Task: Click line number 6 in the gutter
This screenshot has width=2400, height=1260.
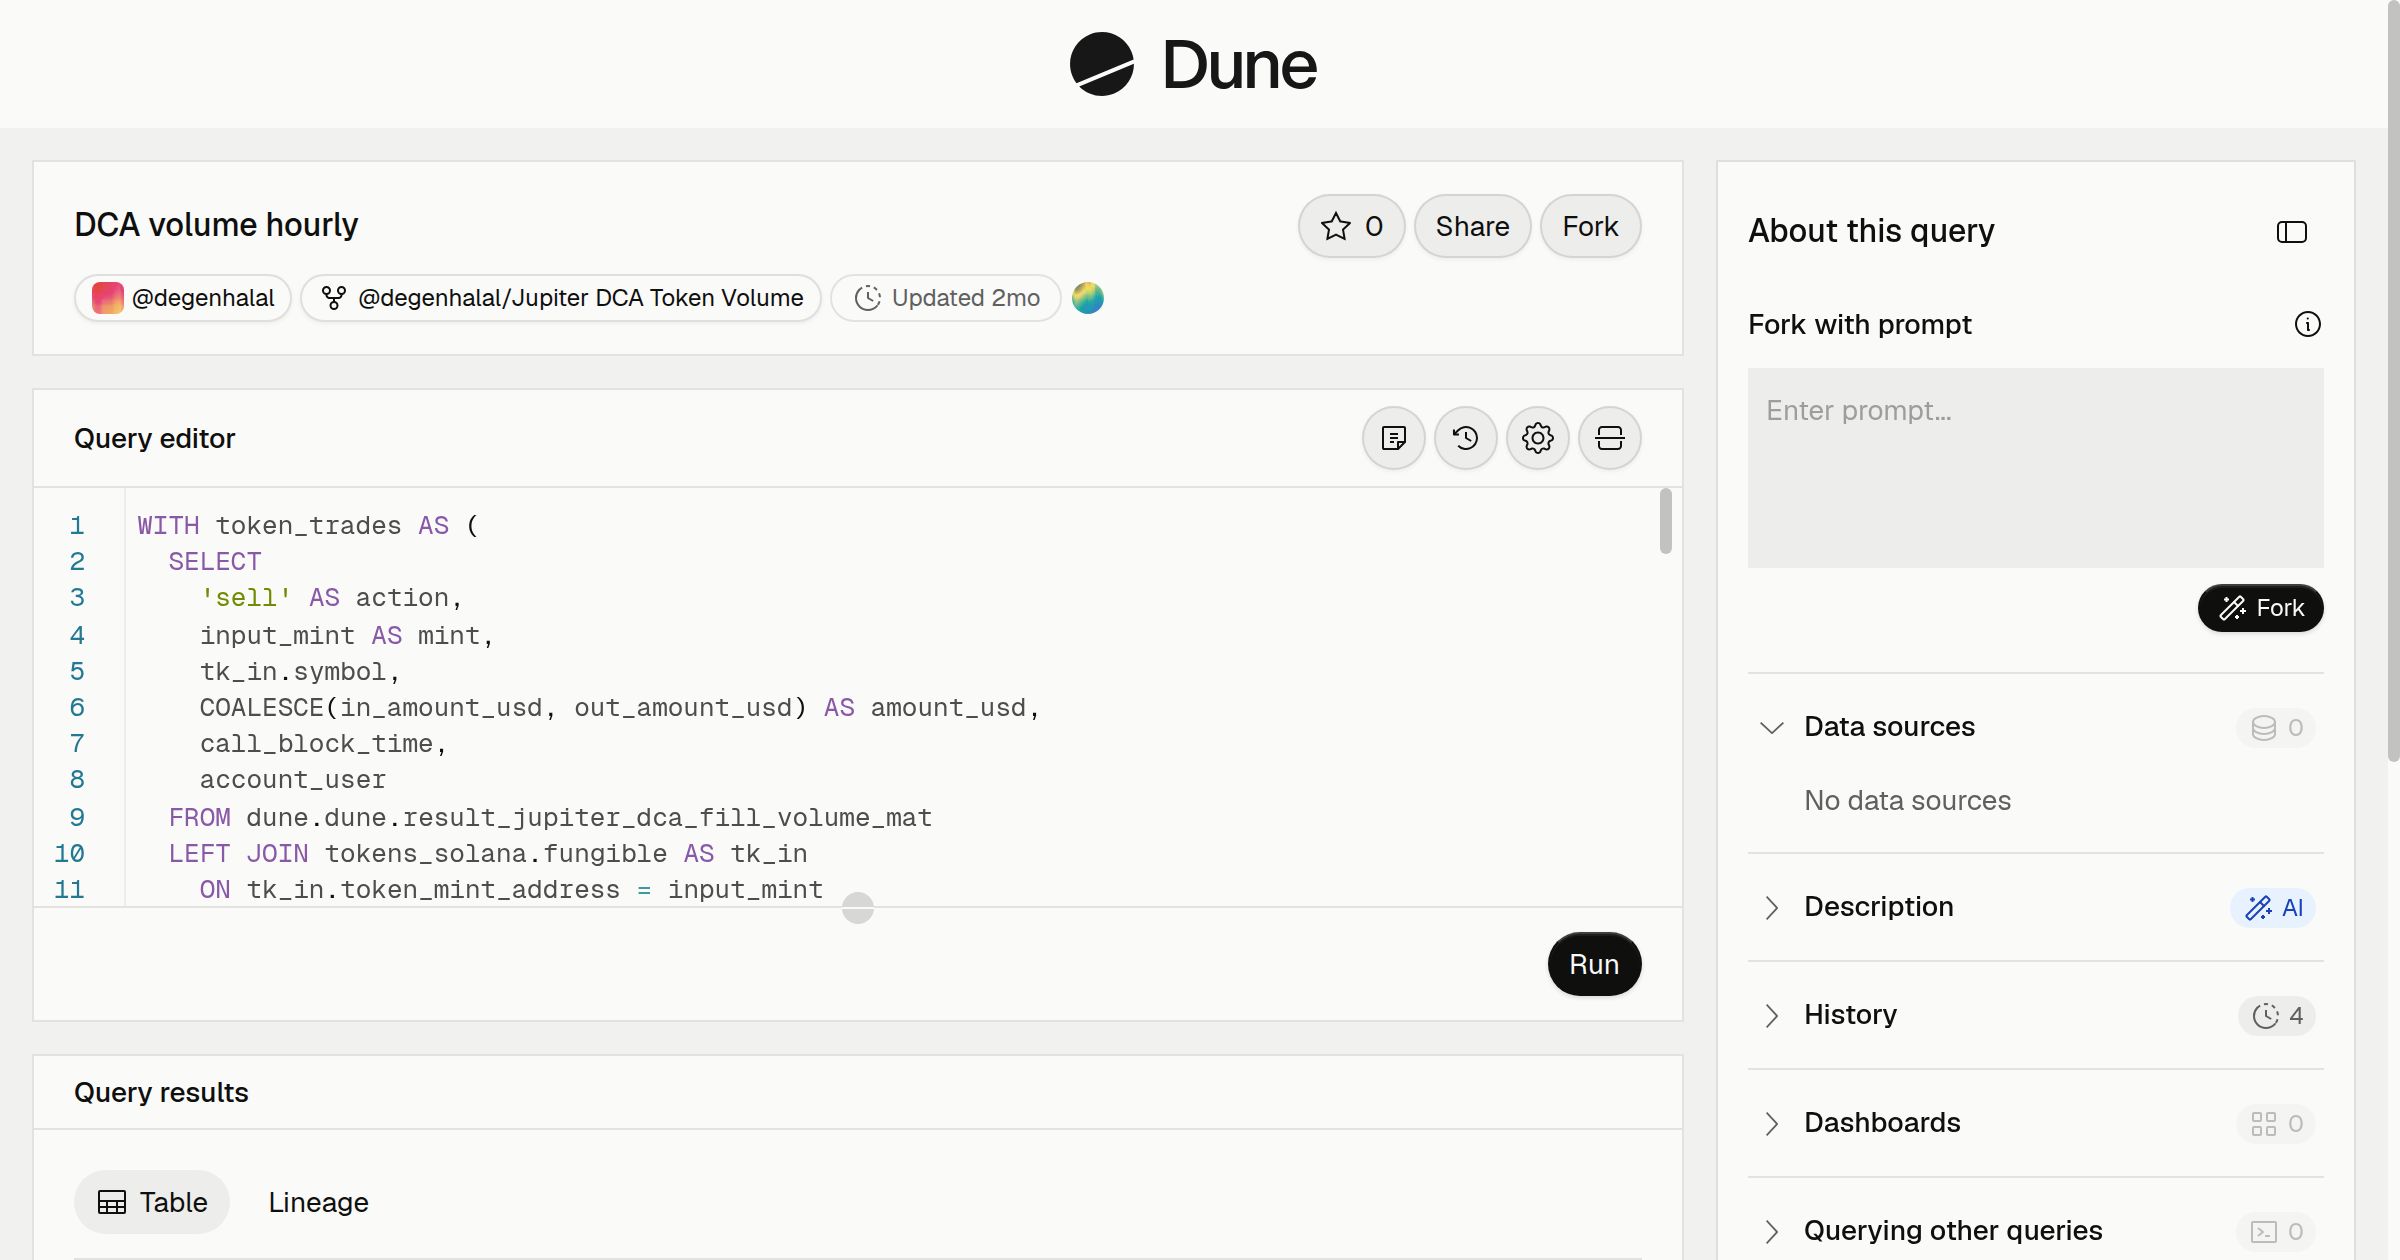Action: (77, 708)
